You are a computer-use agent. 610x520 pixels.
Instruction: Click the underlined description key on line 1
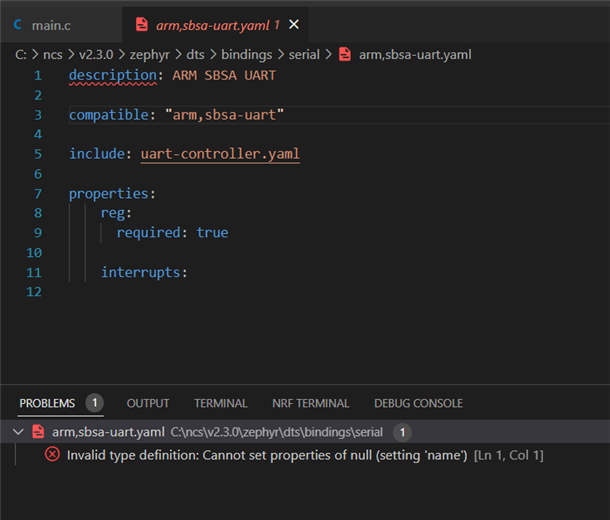(113, 75)
